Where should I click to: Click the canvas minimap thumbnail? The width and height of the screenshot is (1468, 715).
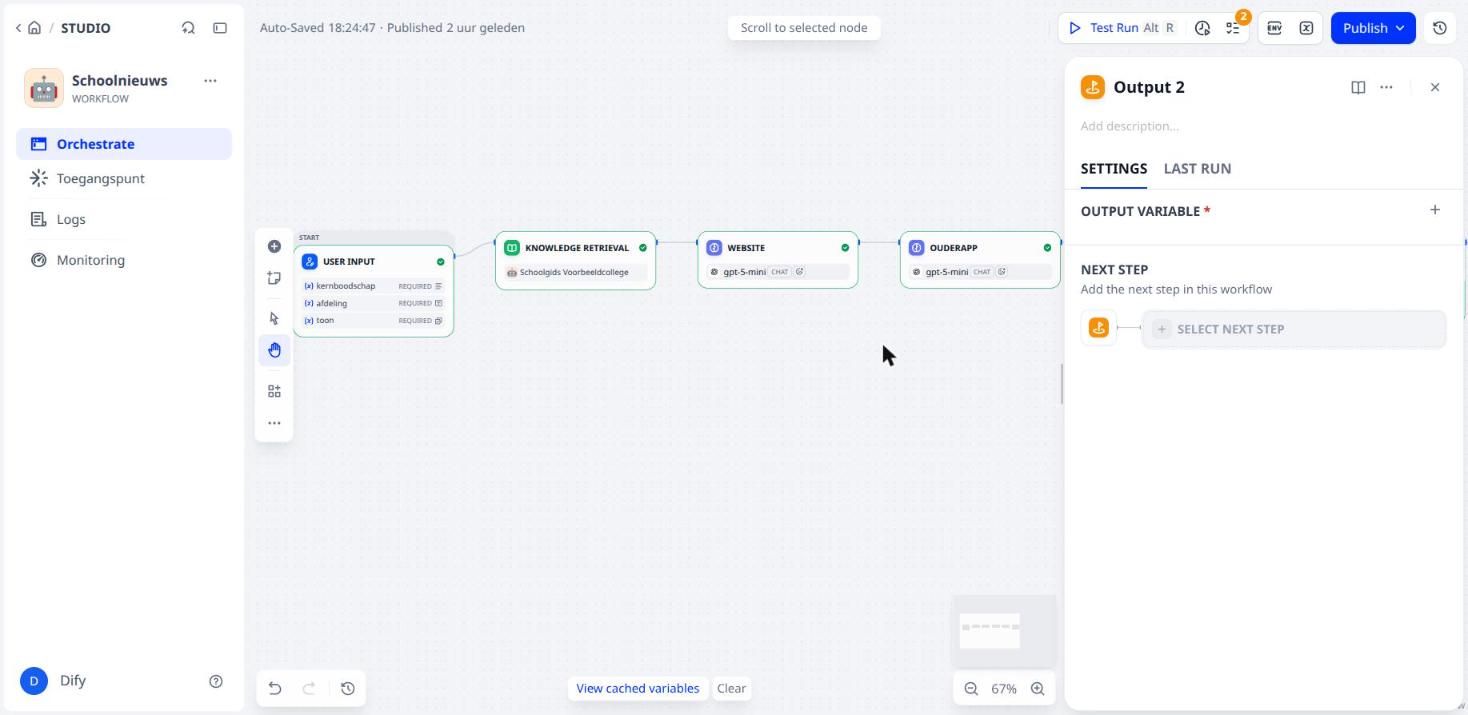[1004, 631]
